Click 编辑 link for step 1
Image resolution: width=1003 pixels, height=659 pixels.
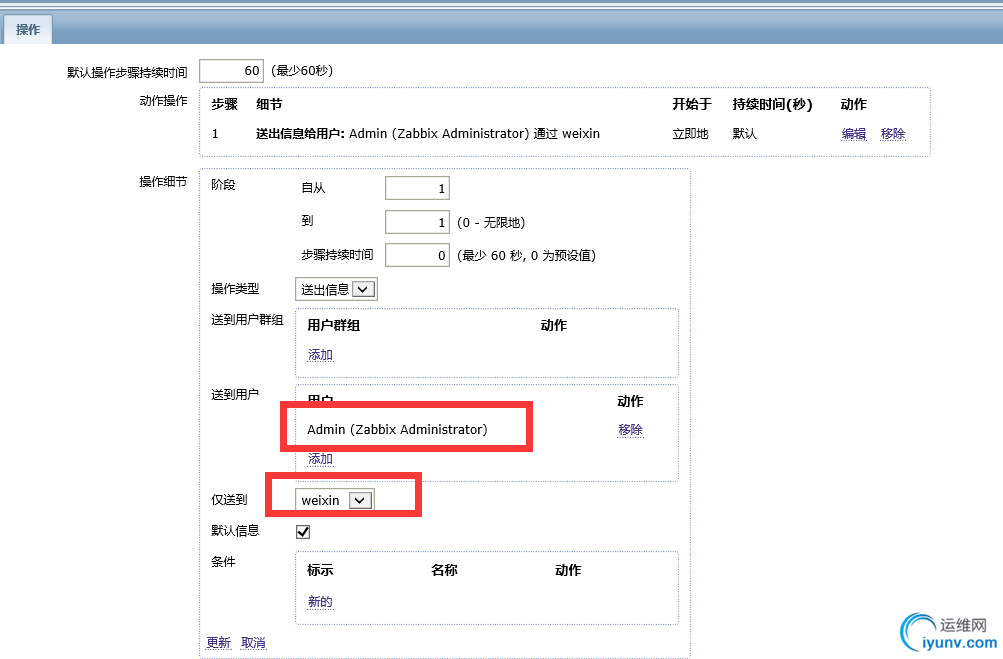[x=853, y=134]
